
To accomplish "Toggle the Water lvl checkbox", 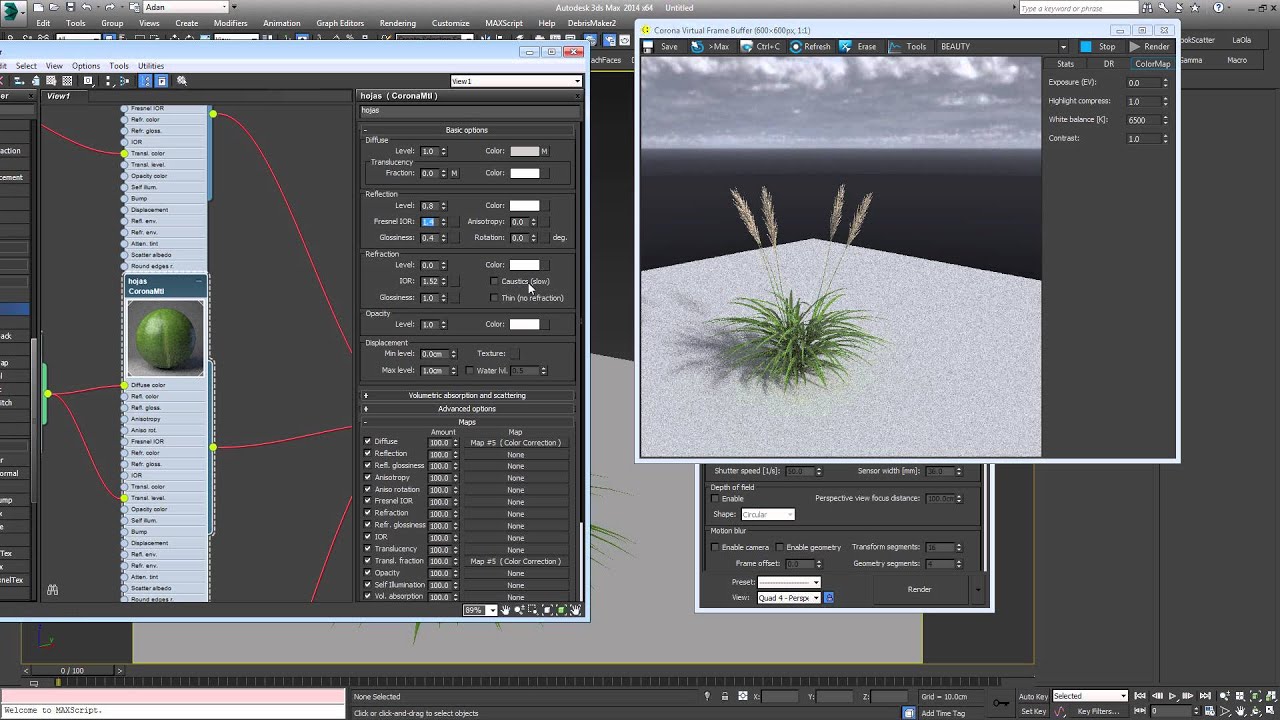I will coord(470,371).
